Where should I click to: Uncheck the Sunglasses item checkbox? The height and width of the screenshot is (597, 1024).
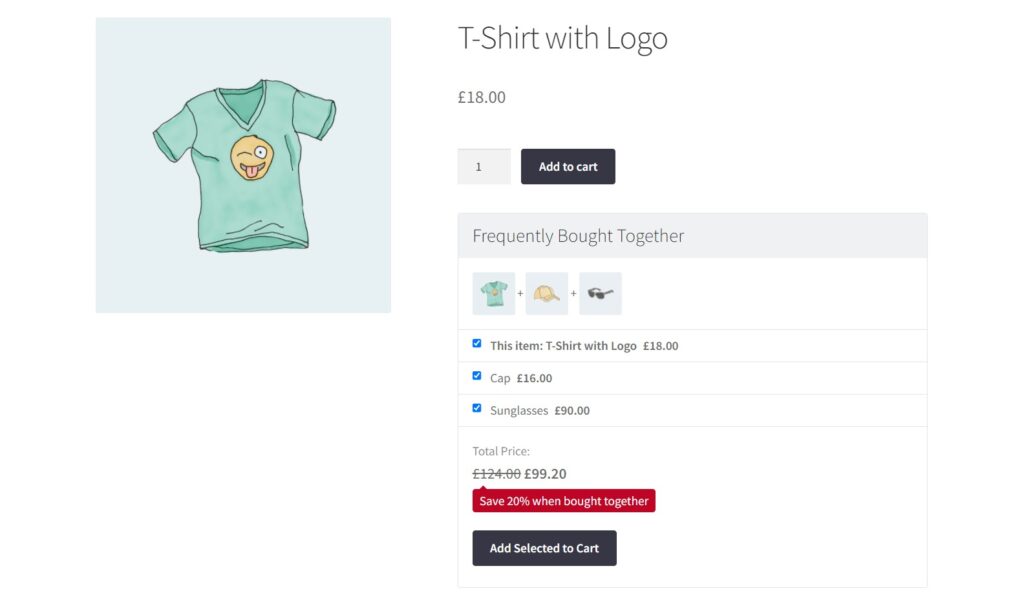[476, 409]
